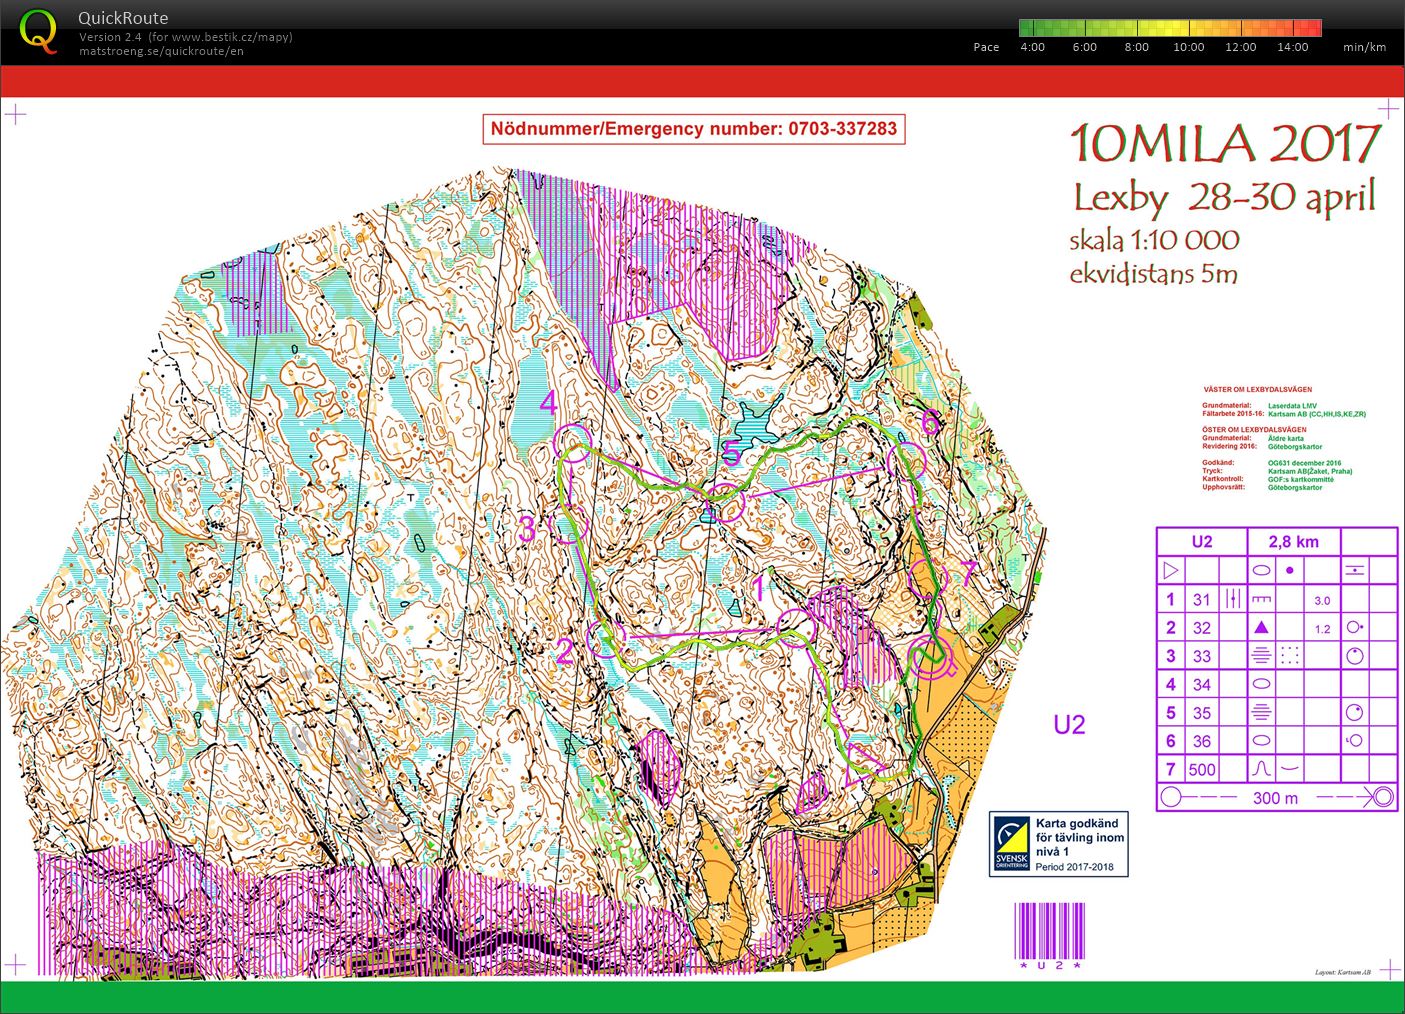Click the finish double circle in table footer
This screenshot has height=1014, width=1405.
(1382, 797)
